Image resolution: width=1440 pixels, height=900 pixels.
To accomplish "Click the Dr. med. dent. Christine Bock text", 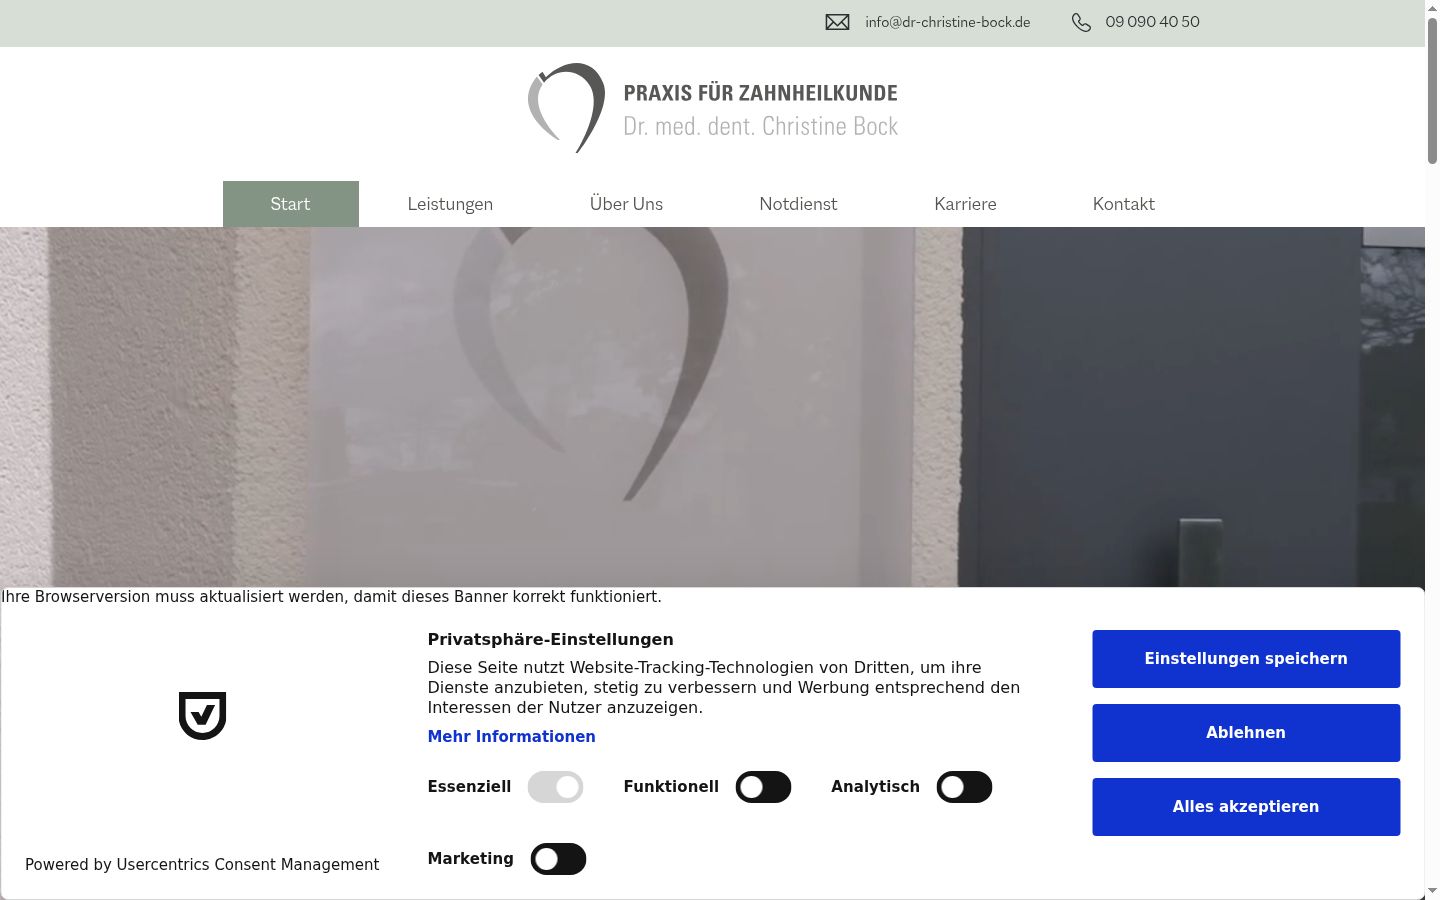I will pos(760,127).
